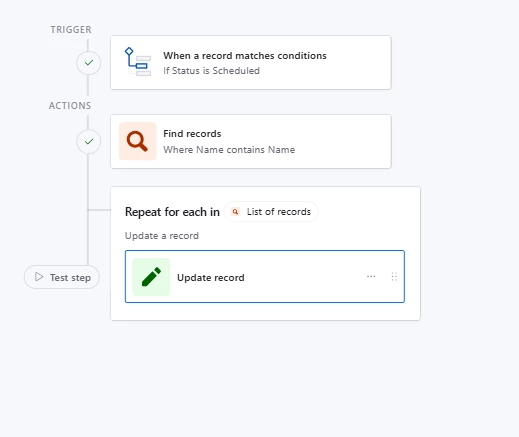Open the When a record matches conditions card
519x437 pixels.
251,63
